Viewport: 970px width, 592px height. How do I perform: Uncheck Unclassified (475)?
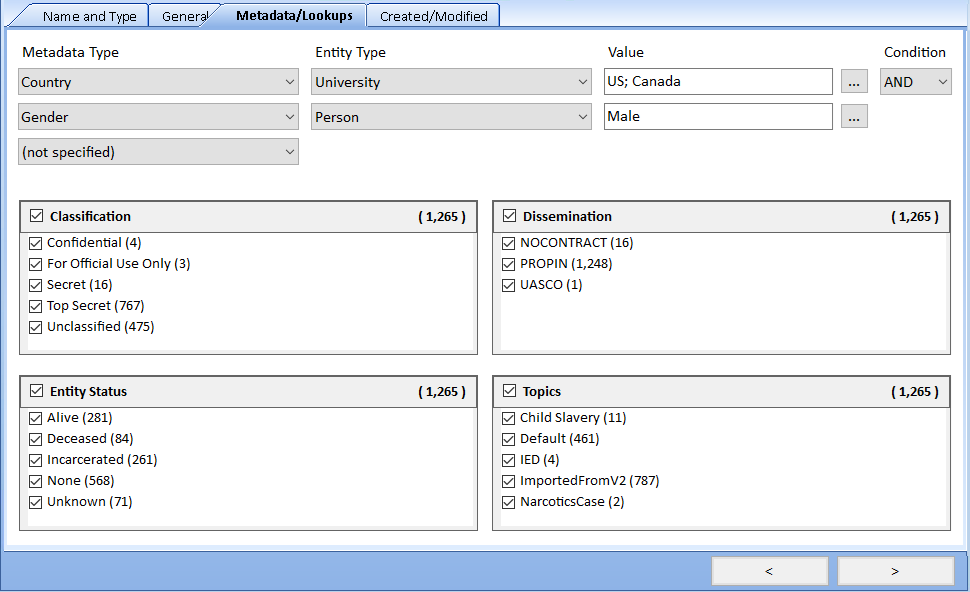coord(36,327)
